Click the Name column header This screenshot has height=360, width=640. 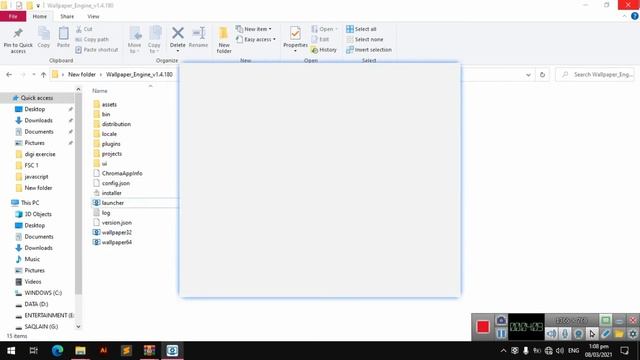tap(100, 91)
